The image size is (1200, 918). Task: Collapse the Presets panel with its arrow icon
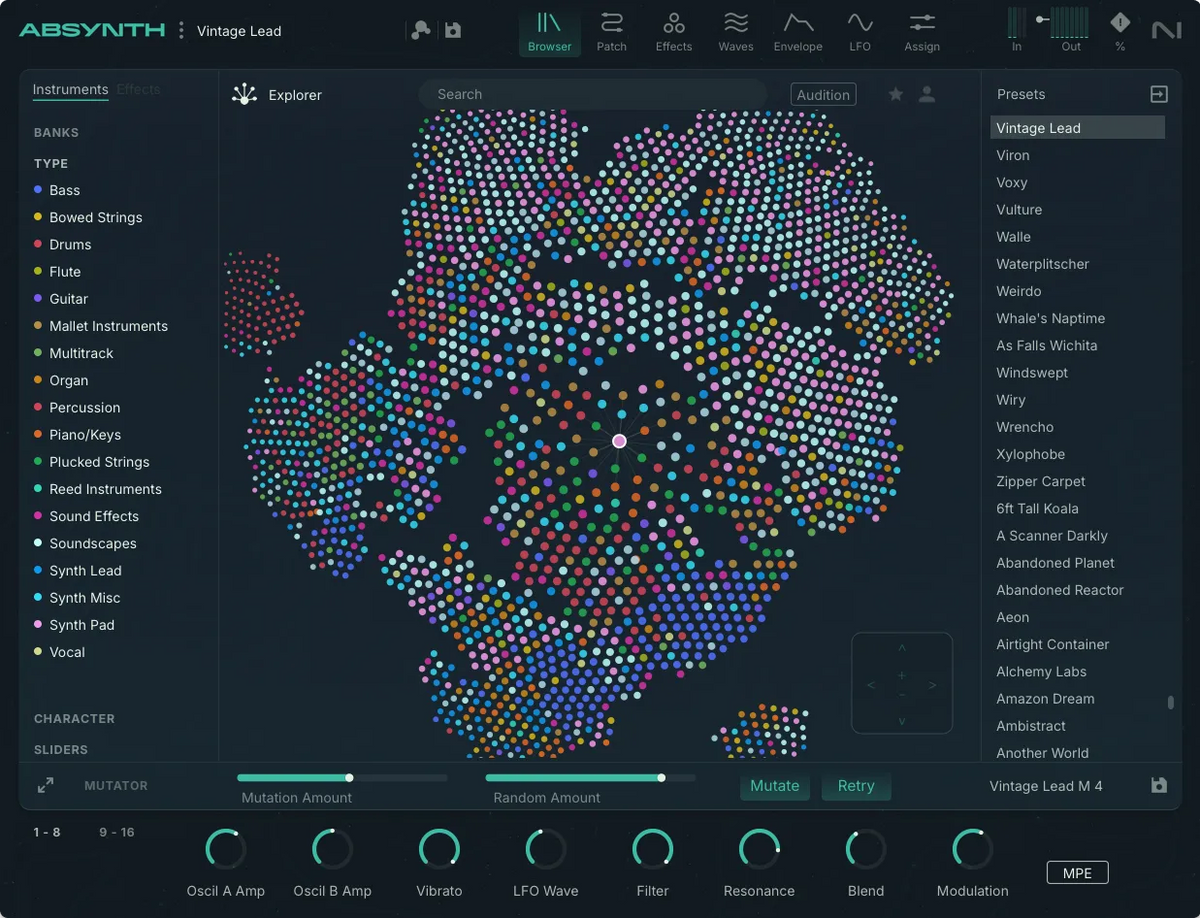coord(1158,93)
